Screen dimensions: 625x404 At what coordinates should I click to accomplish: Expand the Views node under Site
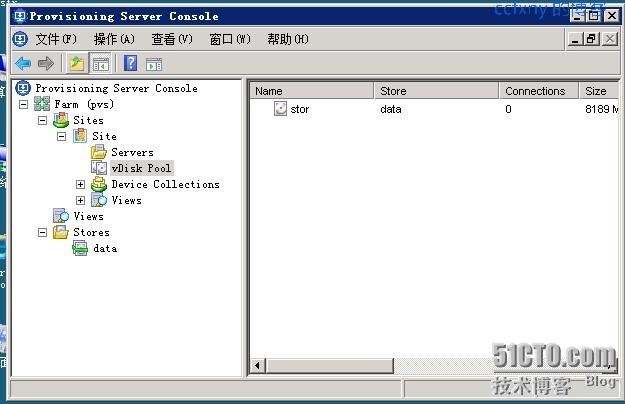click(x=81, y=200)
